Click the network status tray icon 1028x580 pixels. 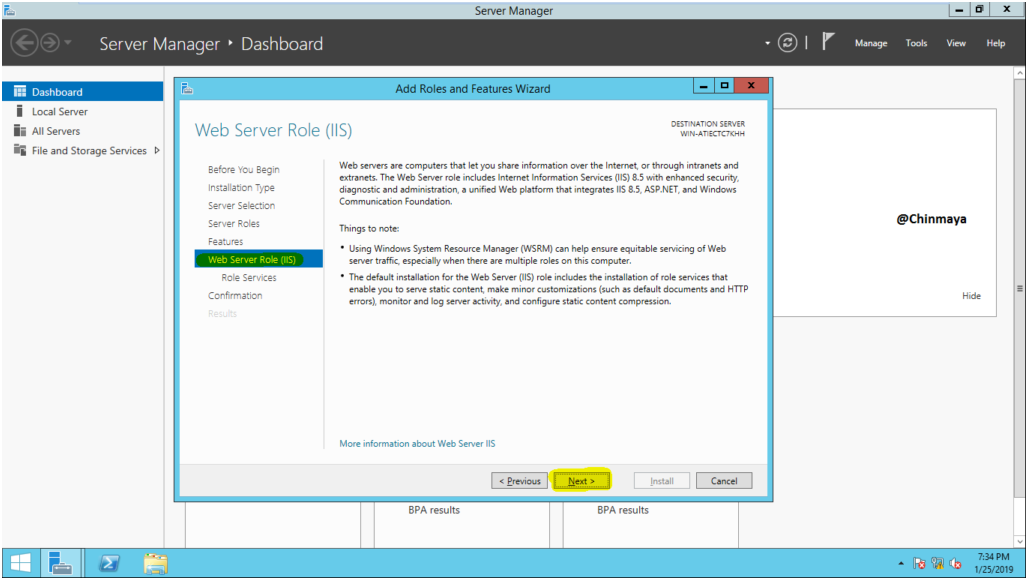(x=938, y=563)
